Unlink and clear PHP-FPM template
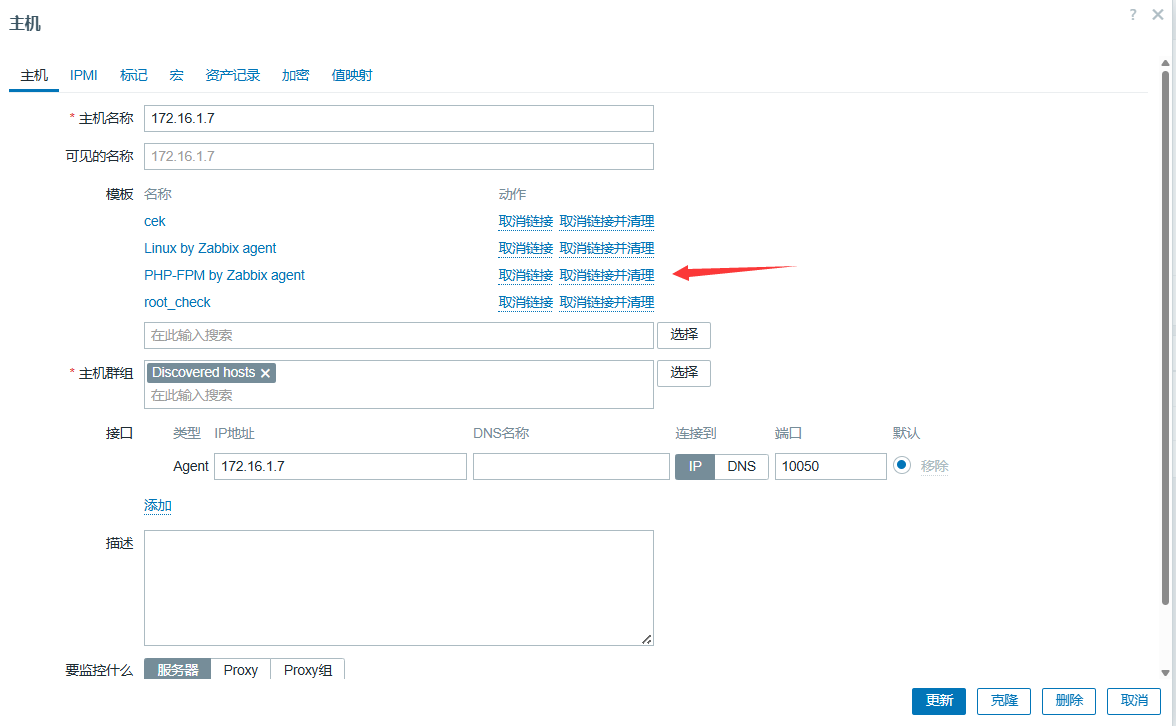 click(606, 275)
